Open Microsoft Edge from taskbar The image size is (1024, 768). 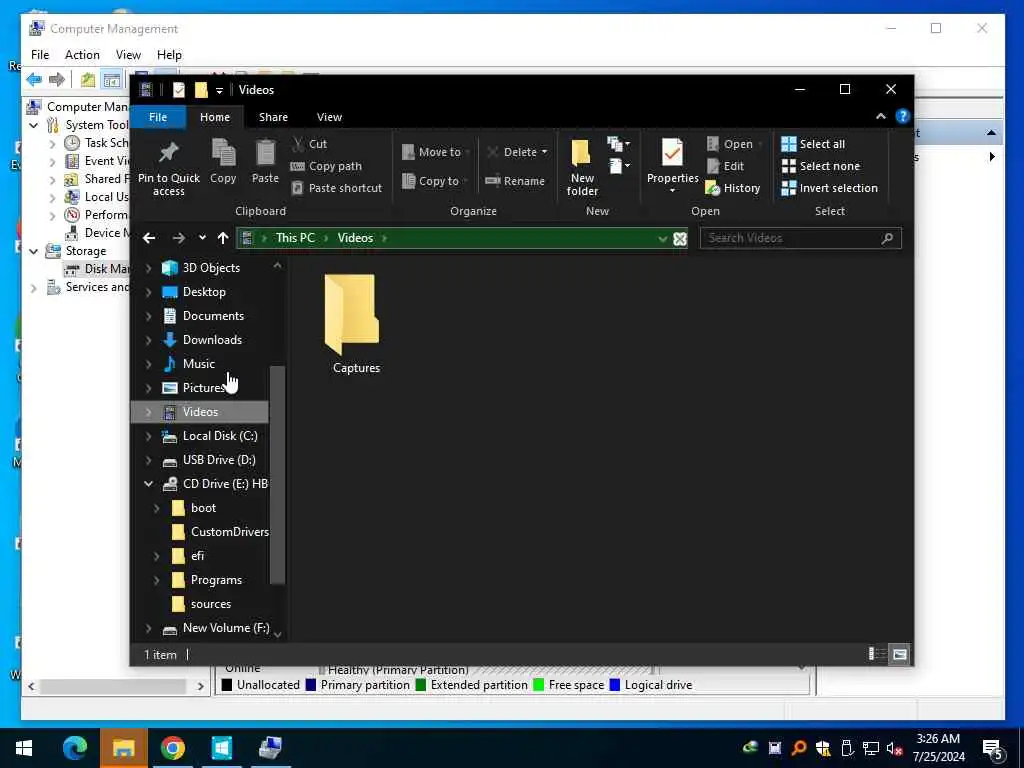pos(74,748)
